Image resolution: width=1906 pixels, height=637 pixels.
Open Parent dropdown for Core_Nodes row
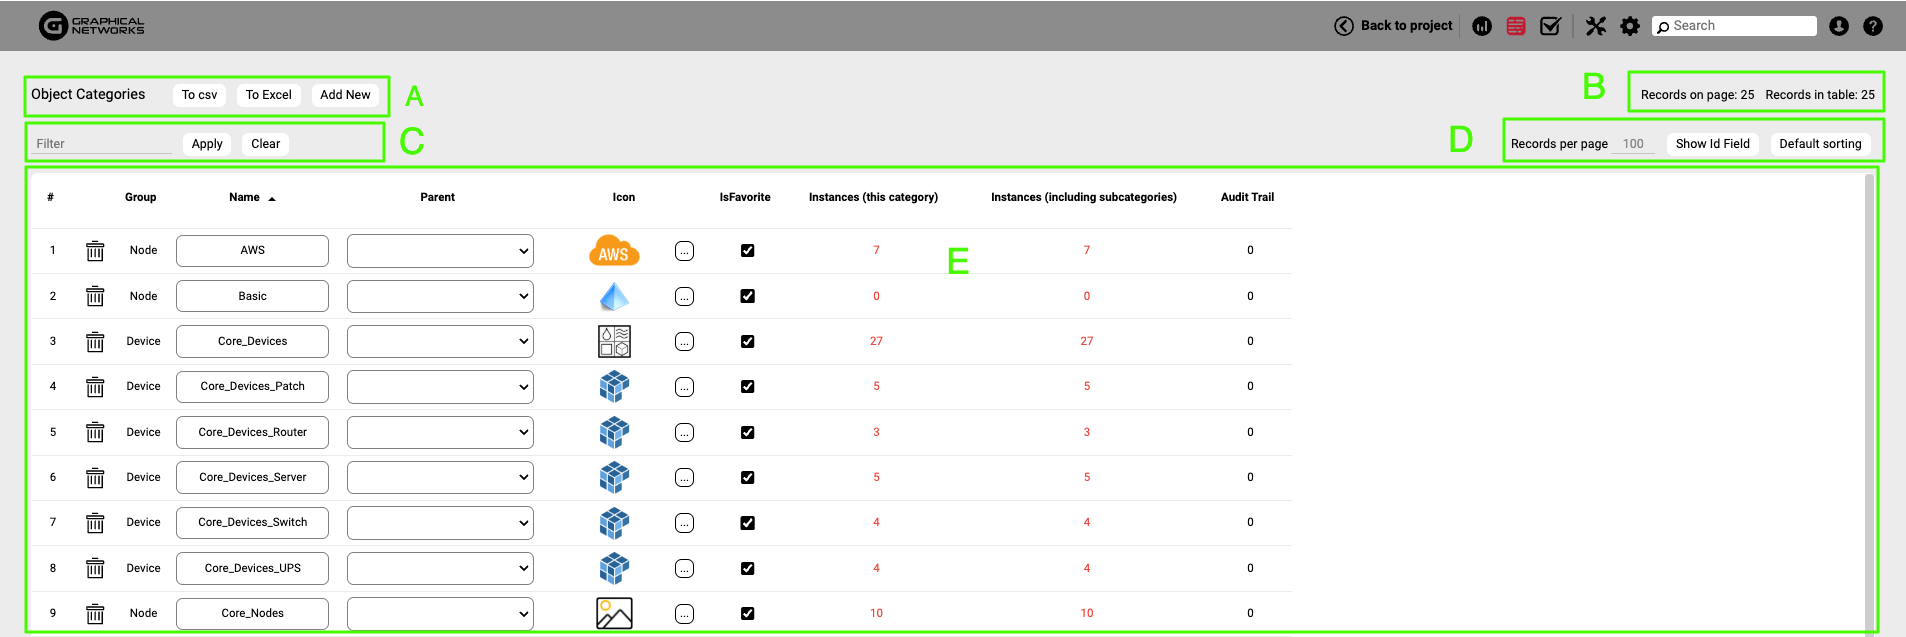(440, 614)
